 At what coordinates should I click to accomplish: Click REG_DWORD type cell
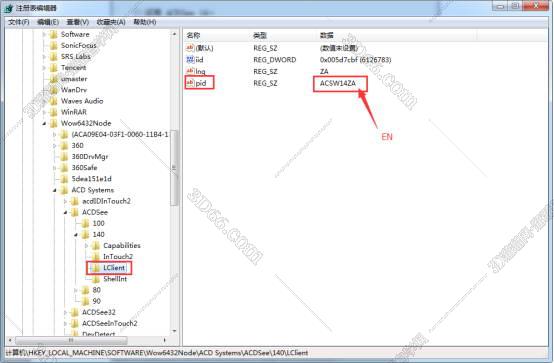click(275, 60)
